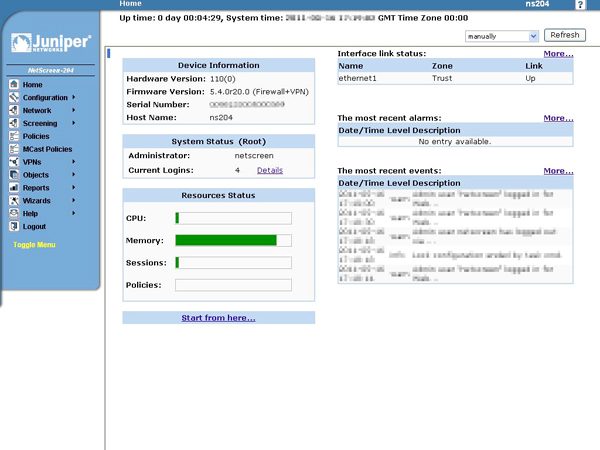Click the Home icon in sidebar
600x450 pixels.
(x=14, y=84)
